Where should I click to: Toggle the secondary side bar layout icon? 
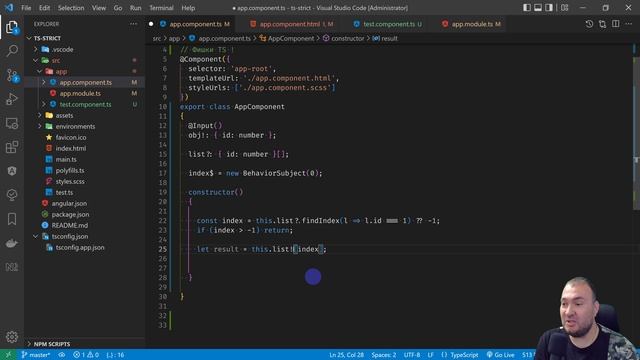549,8
